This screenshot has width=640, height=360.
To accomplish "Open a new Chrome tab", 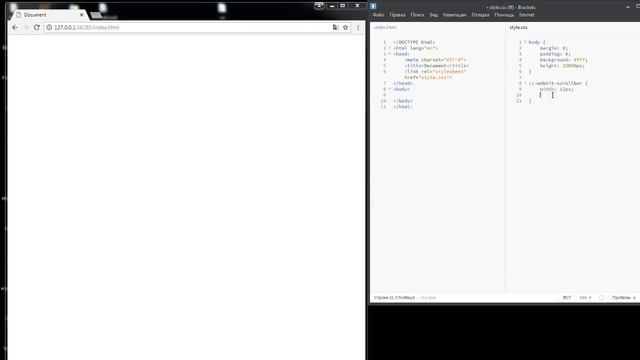I will click(96, 15).
